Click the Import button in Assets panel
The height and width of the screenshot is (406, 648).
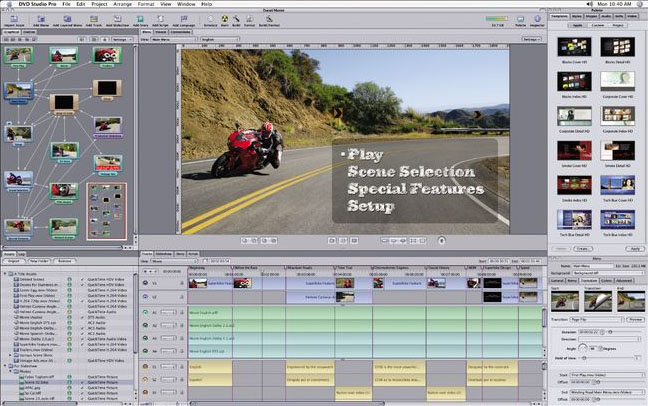pyautogui.click(x=14, y=261)
